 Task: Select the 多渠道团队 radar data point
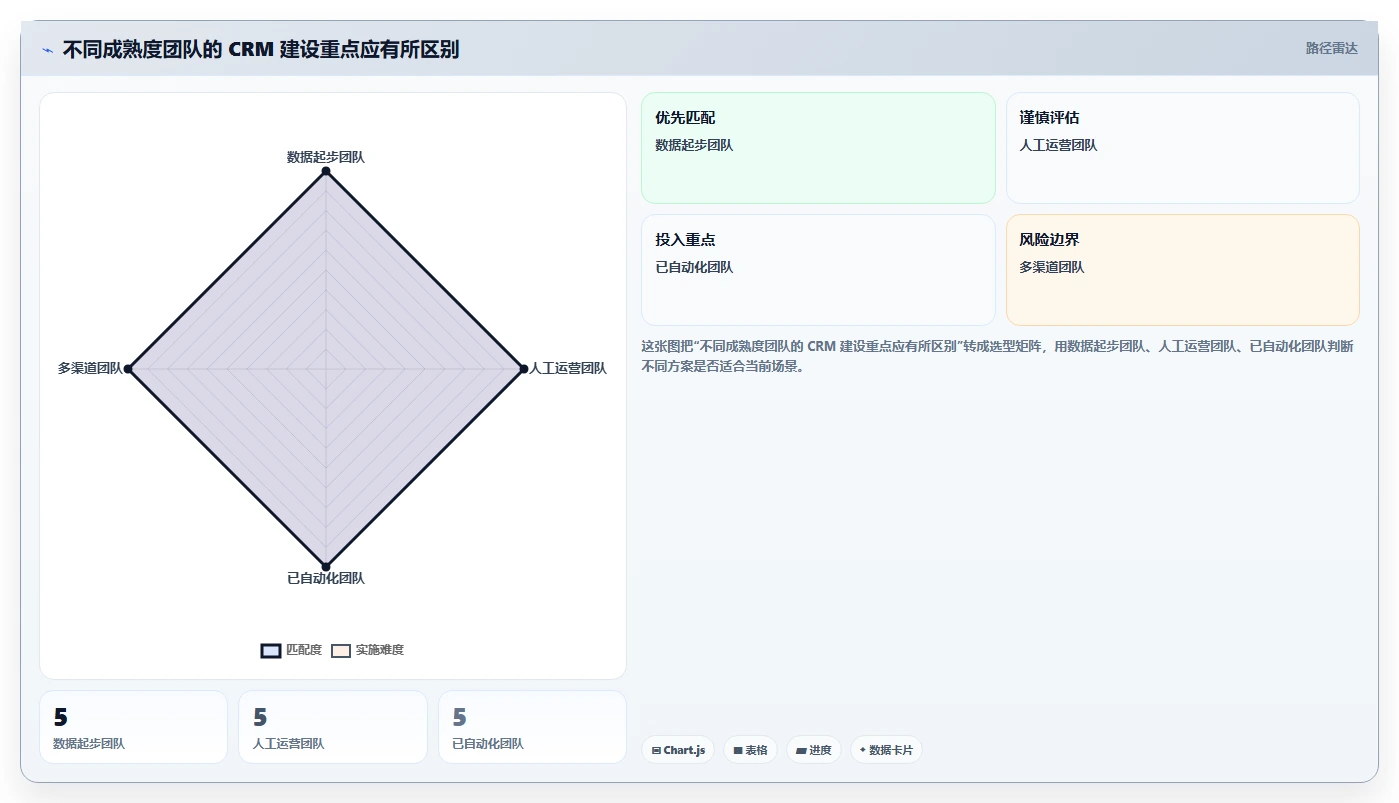tap(128, 369)
